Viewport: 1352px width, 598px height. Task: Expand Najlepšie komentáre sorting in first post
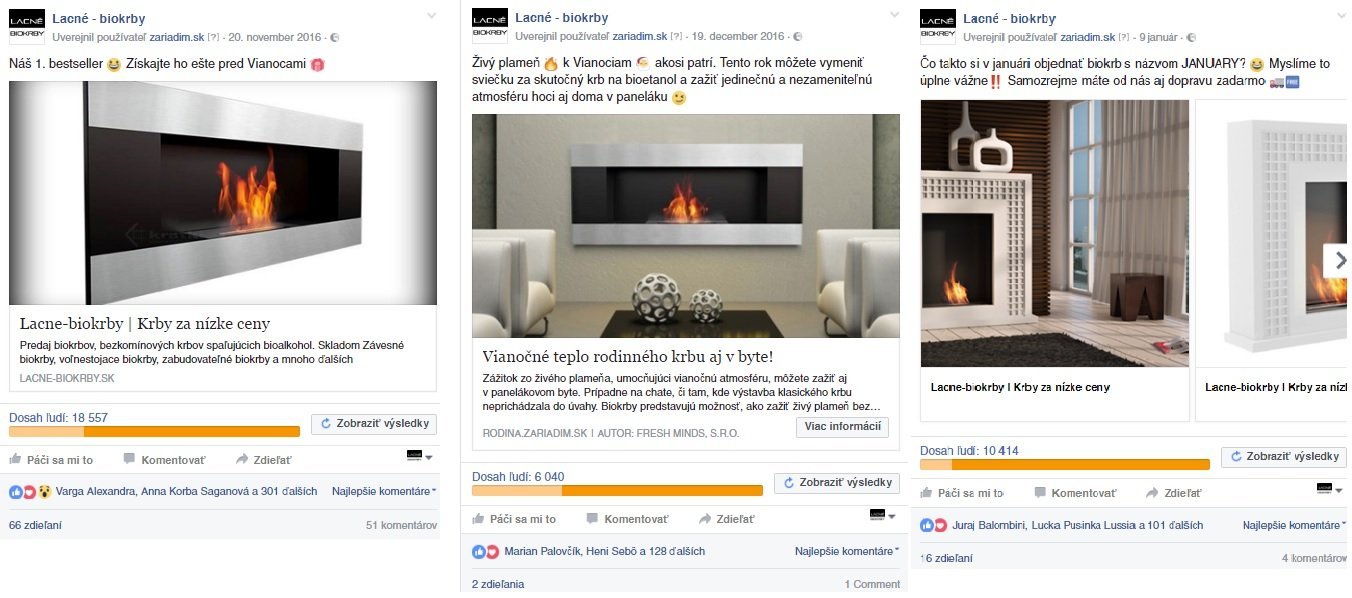point(384,491)
